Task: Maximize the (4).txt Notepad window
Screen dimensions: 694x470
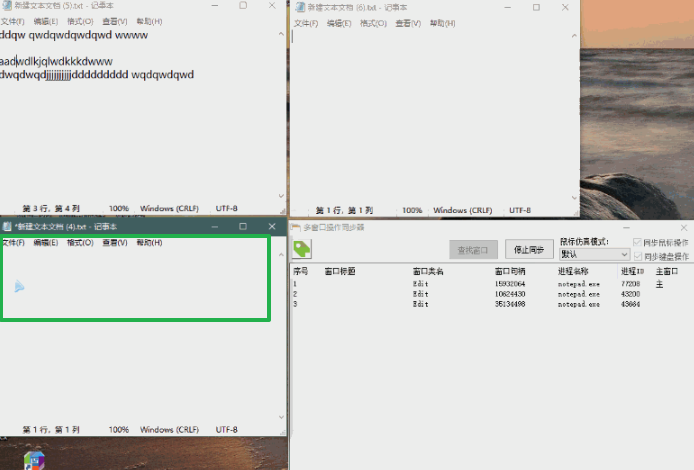Action: 243,227
